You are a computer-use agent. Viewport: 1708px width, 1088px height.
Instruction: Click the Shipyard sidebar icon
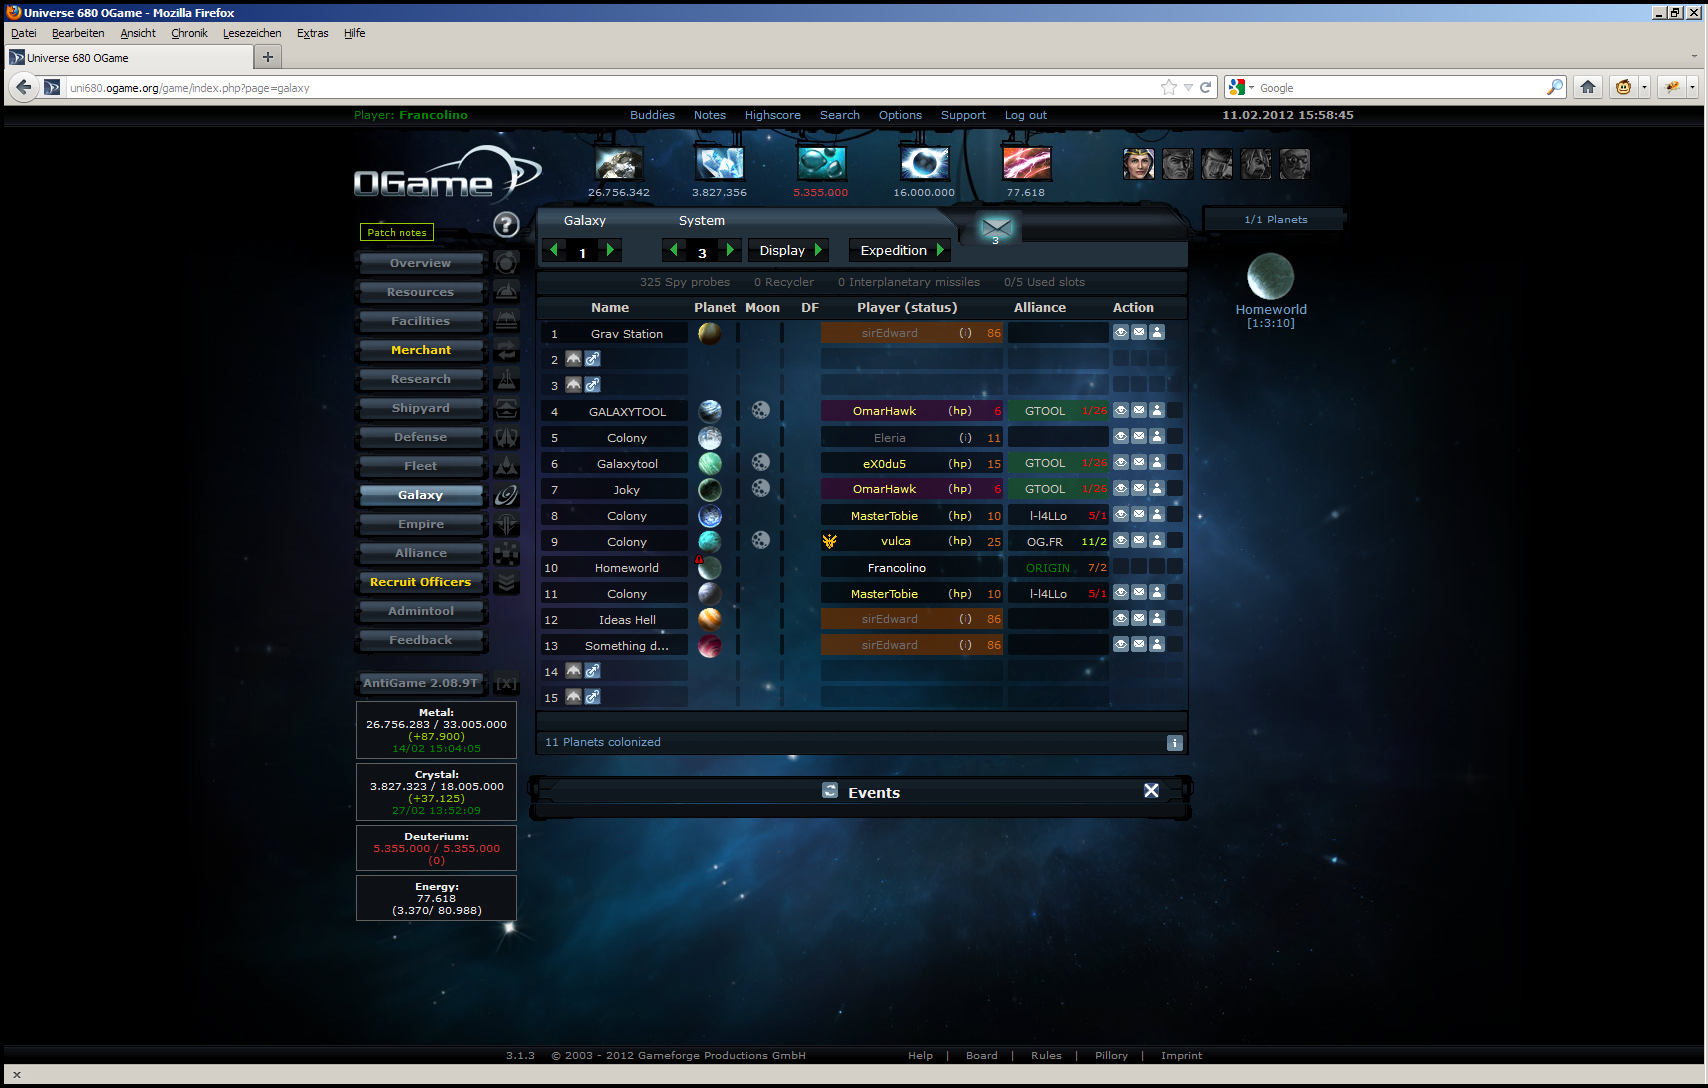507,408
